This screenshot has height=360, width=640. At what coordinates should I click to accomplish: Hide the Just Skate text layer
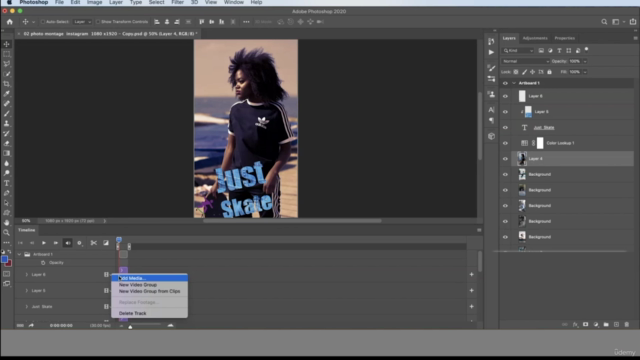tap(505, 127)
